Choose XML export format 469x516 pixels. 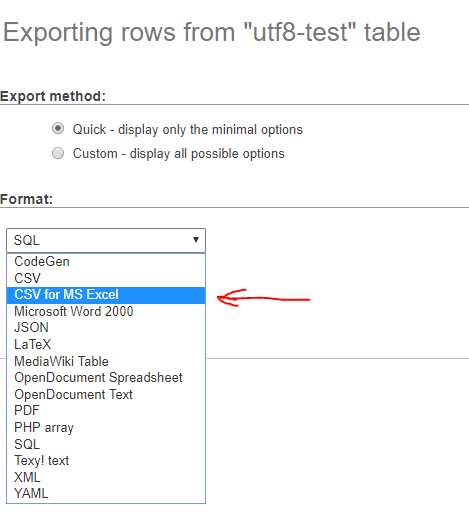[x=106, y=478]
